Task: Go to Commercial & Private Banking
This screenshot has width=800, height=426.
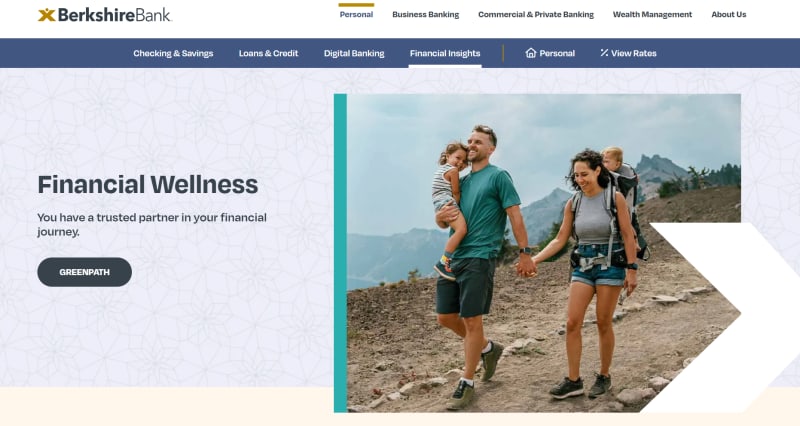Action: [x=536, y=14]
